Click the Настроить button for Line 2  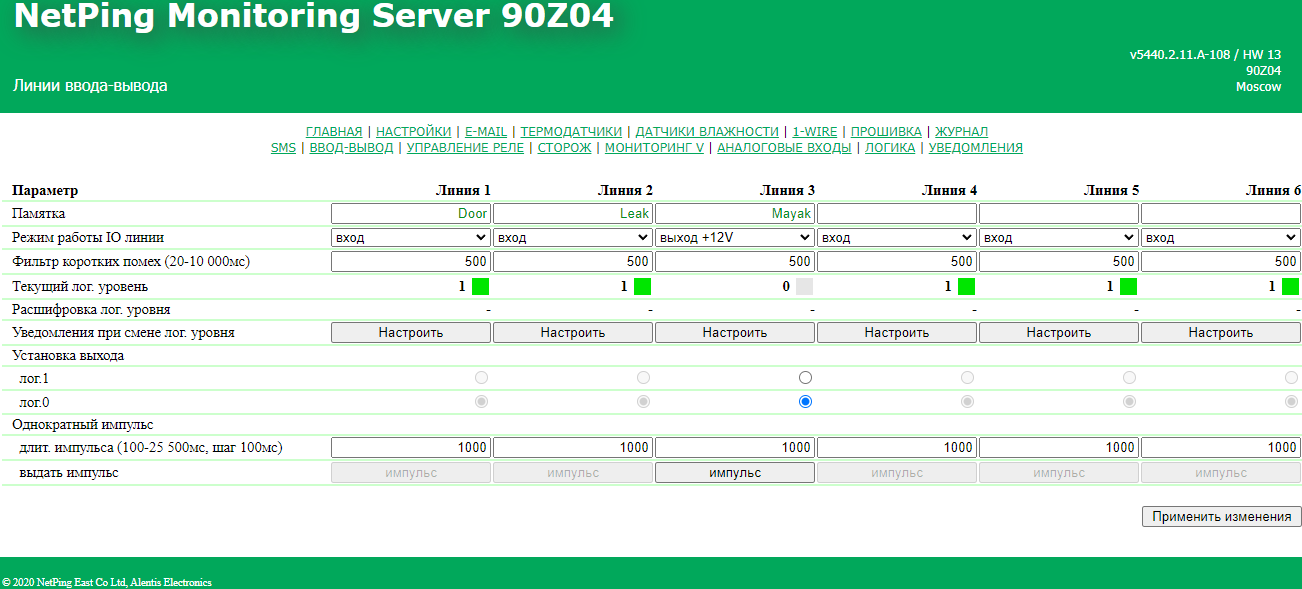click(573, 333)
